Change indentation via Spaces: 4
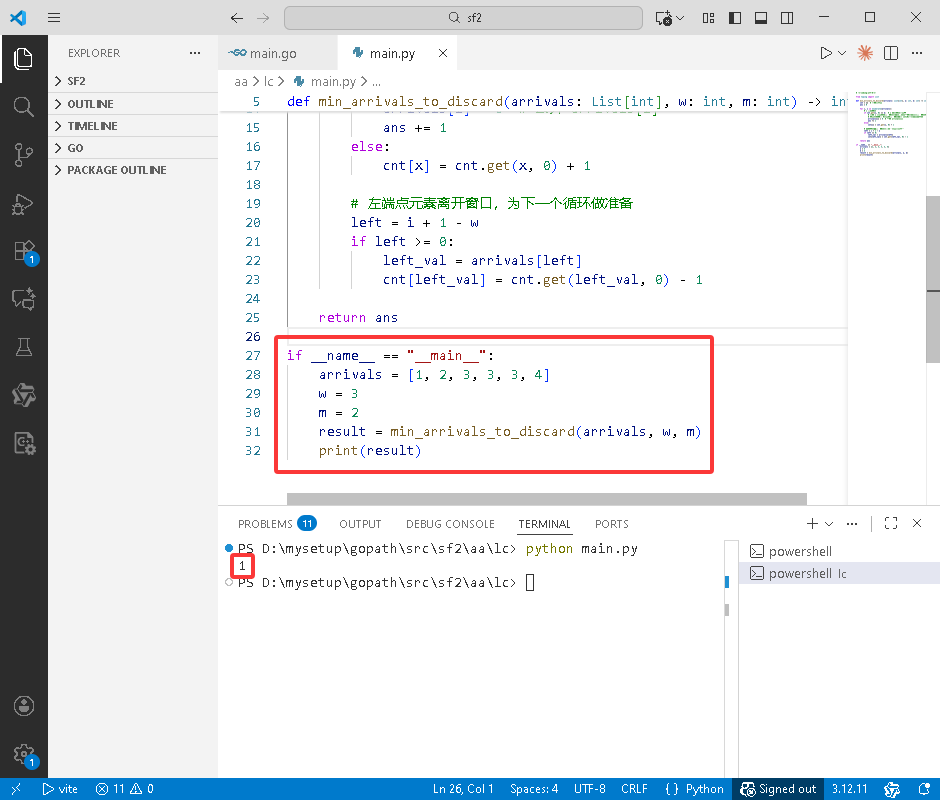The image size is (940, 800). pyautogui.click(x=534, y=789)
